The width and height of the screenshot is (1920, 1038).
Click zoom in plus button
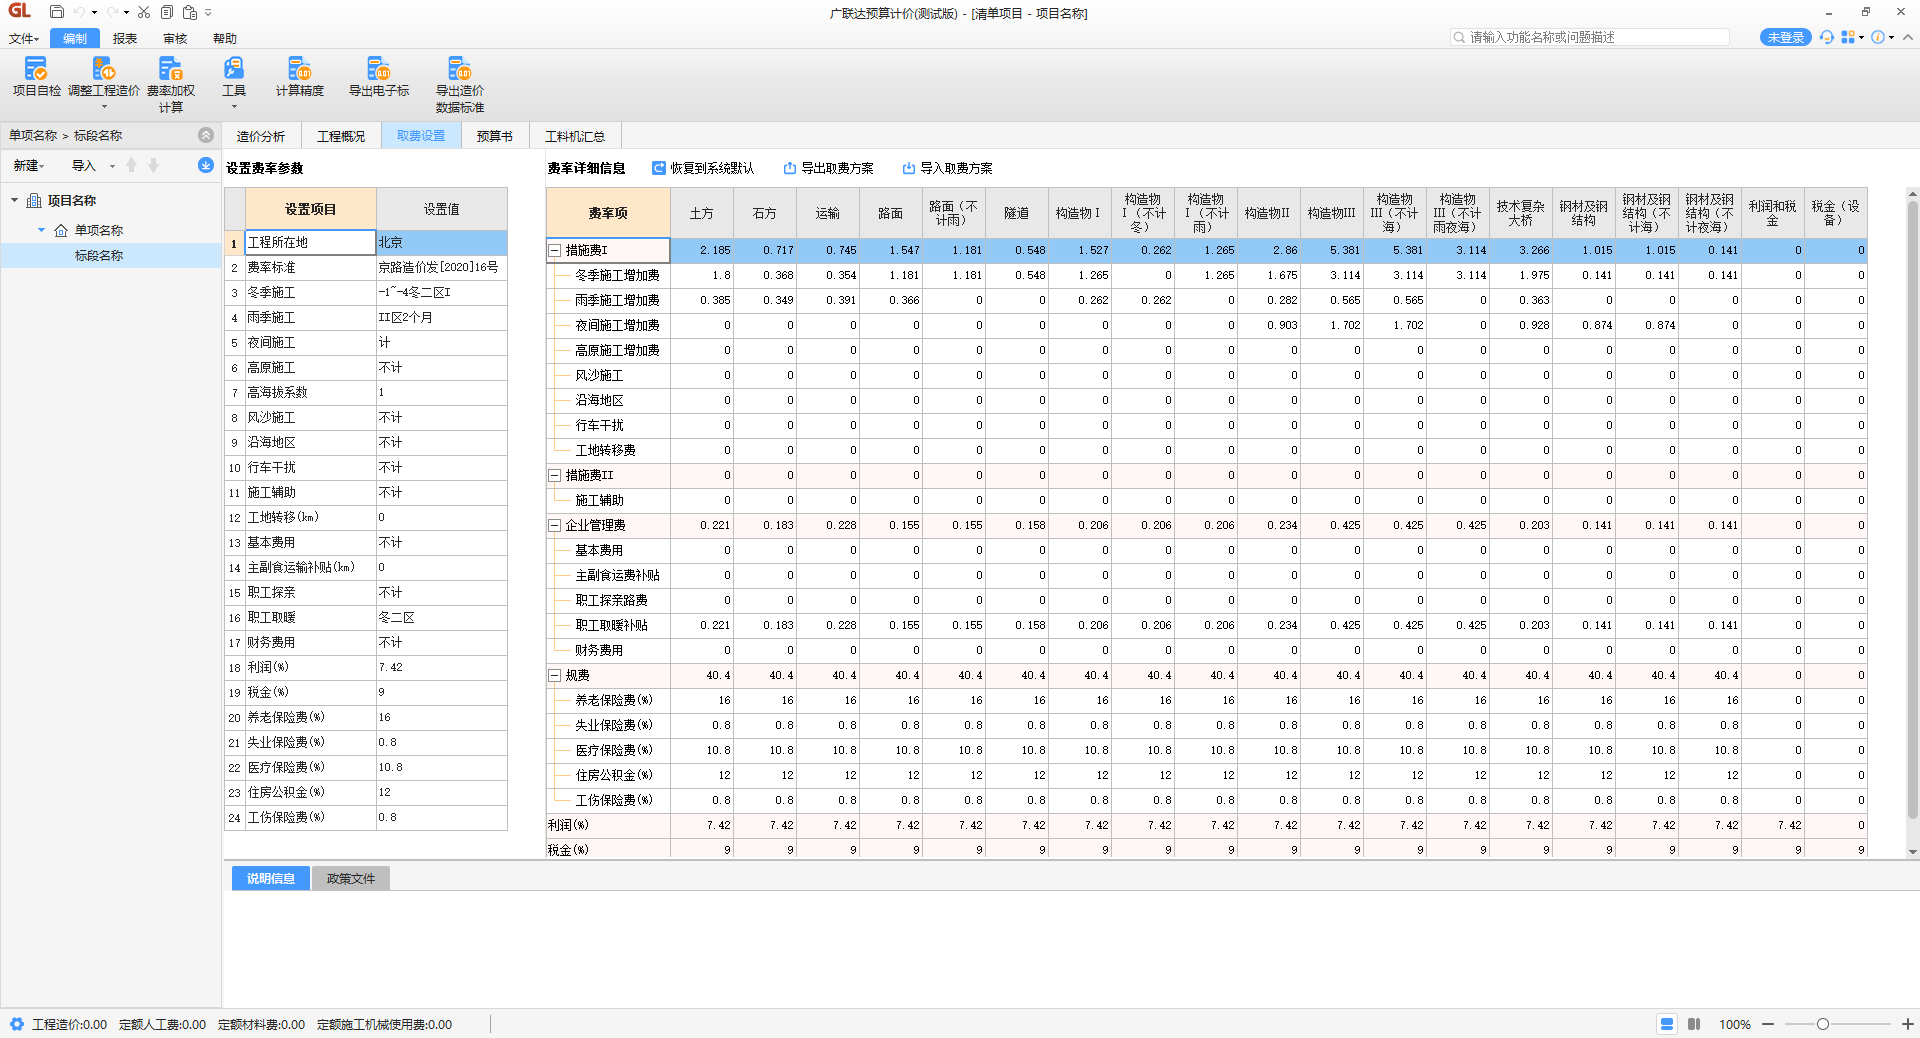(x=1908, y=1024)
